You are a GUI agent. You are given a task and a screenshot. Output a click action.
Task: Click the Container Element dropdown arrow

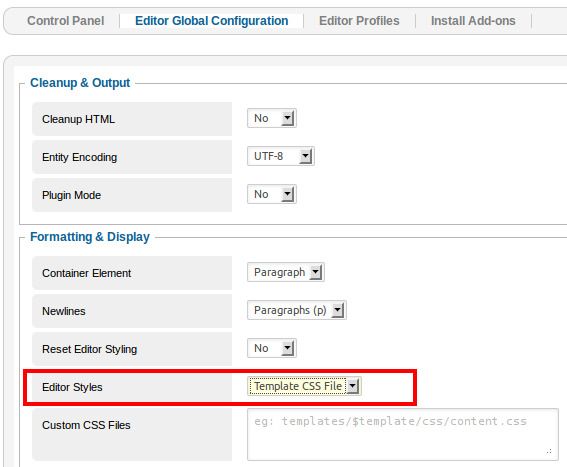[x=315, y=272]
